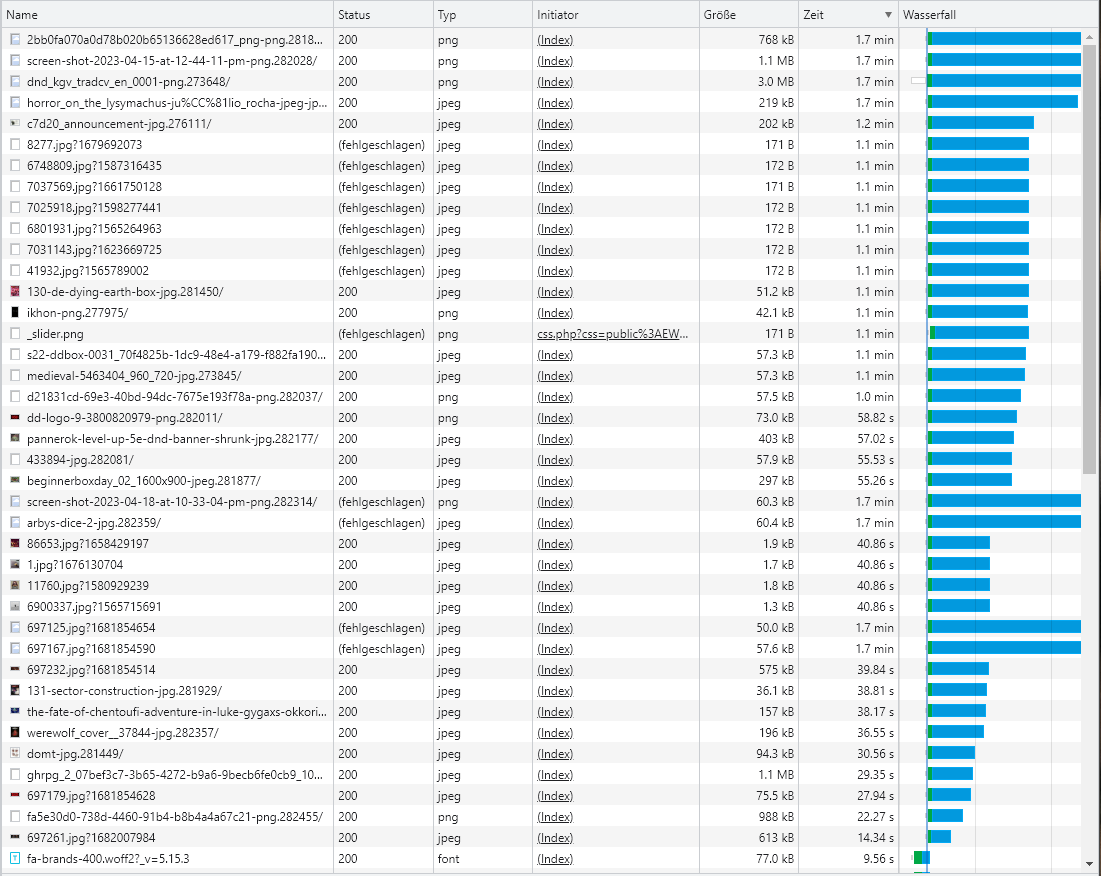Sort by Name column header
The width and height of the screenshot is (1101, 876).
coord(167,15)
